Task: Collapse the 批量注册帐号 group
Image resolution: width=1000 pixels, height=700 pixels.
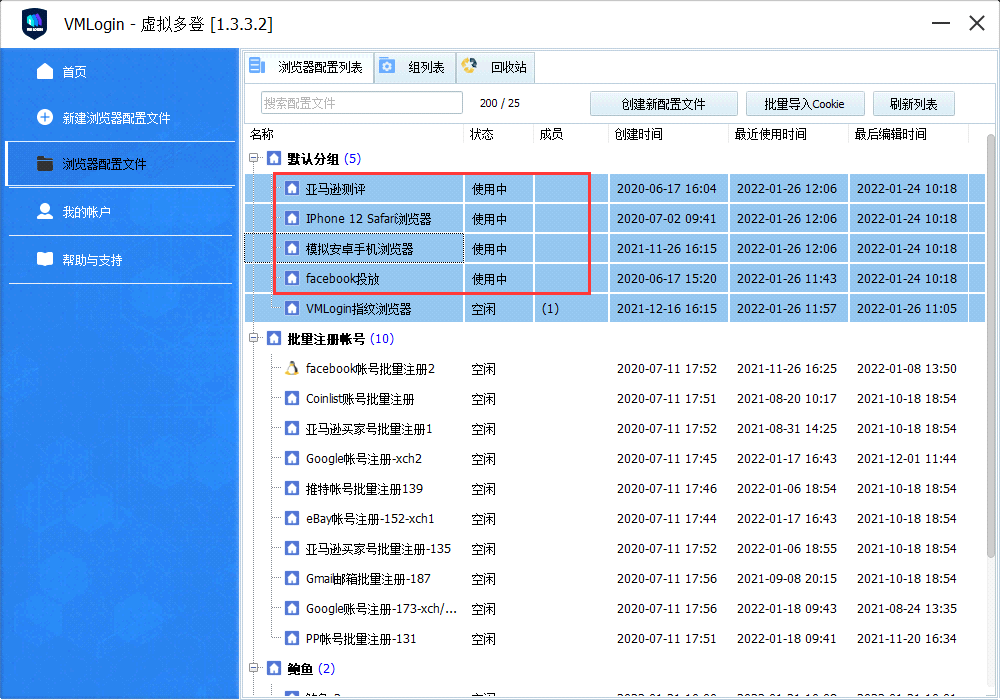Action: click(254, 338)
